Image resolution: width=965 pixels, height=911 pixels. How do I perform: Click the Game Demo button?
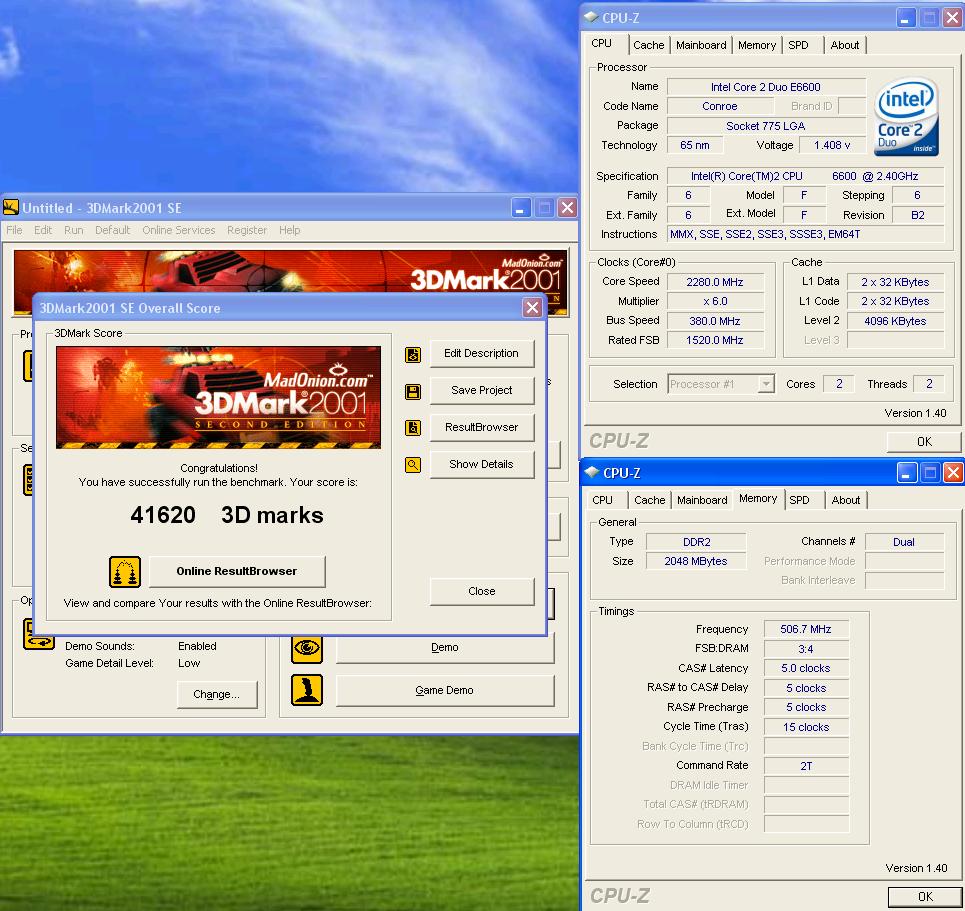[444, 691]
